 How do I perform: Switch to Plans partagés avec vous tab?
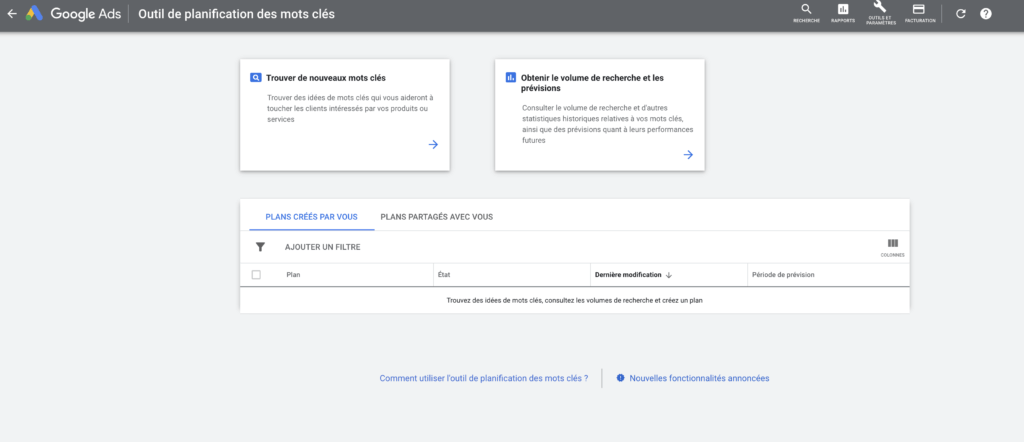click(x=436, y=216)
